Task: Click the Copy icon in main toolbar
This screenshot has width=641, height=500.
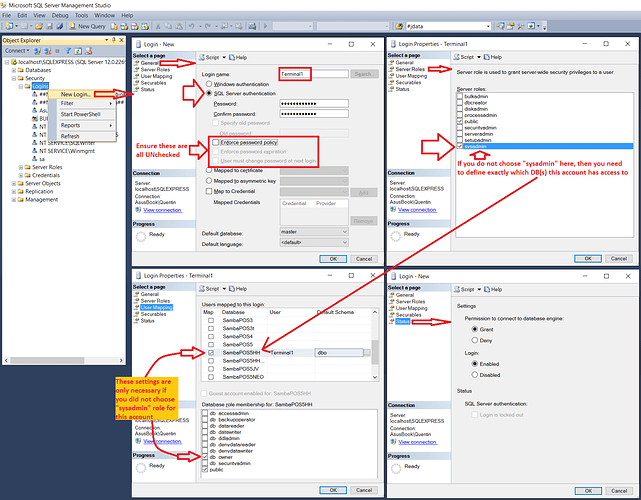Action: [168, 26]
